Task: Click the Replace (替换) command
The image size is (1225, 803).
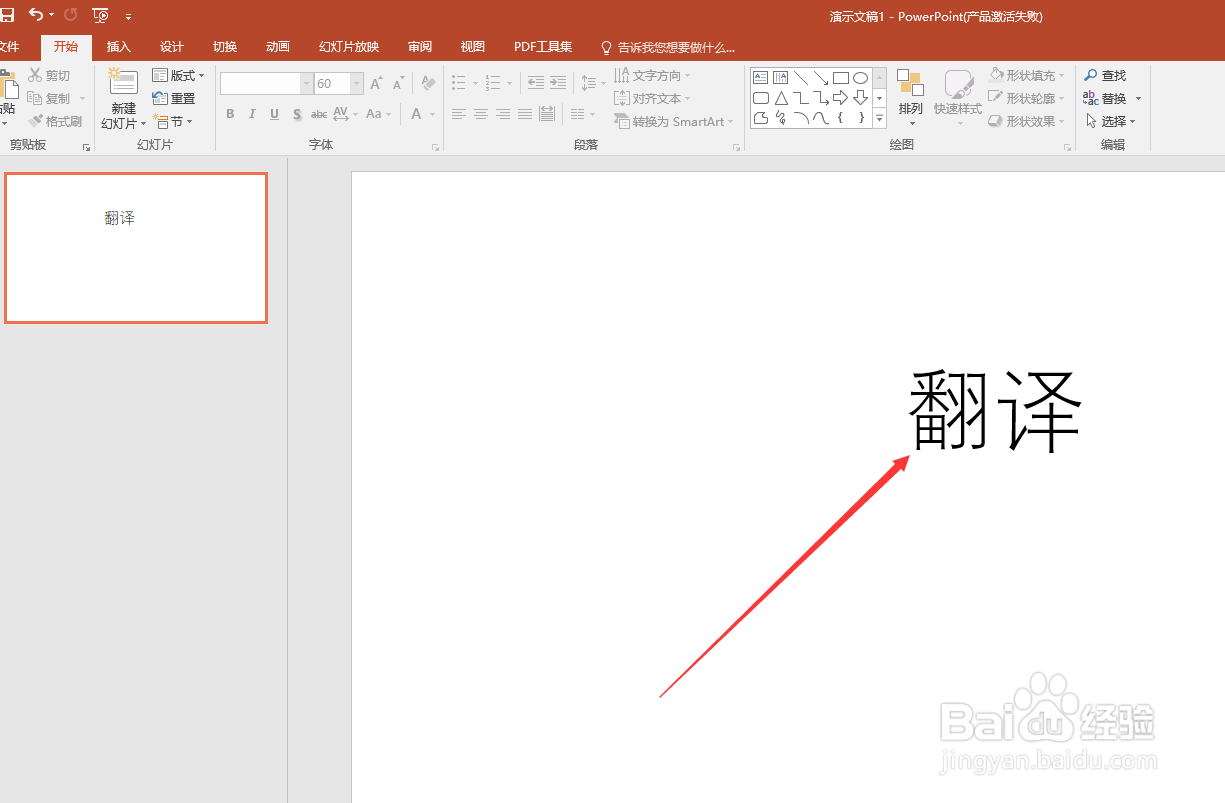Action: click(x=1111, y=97)
